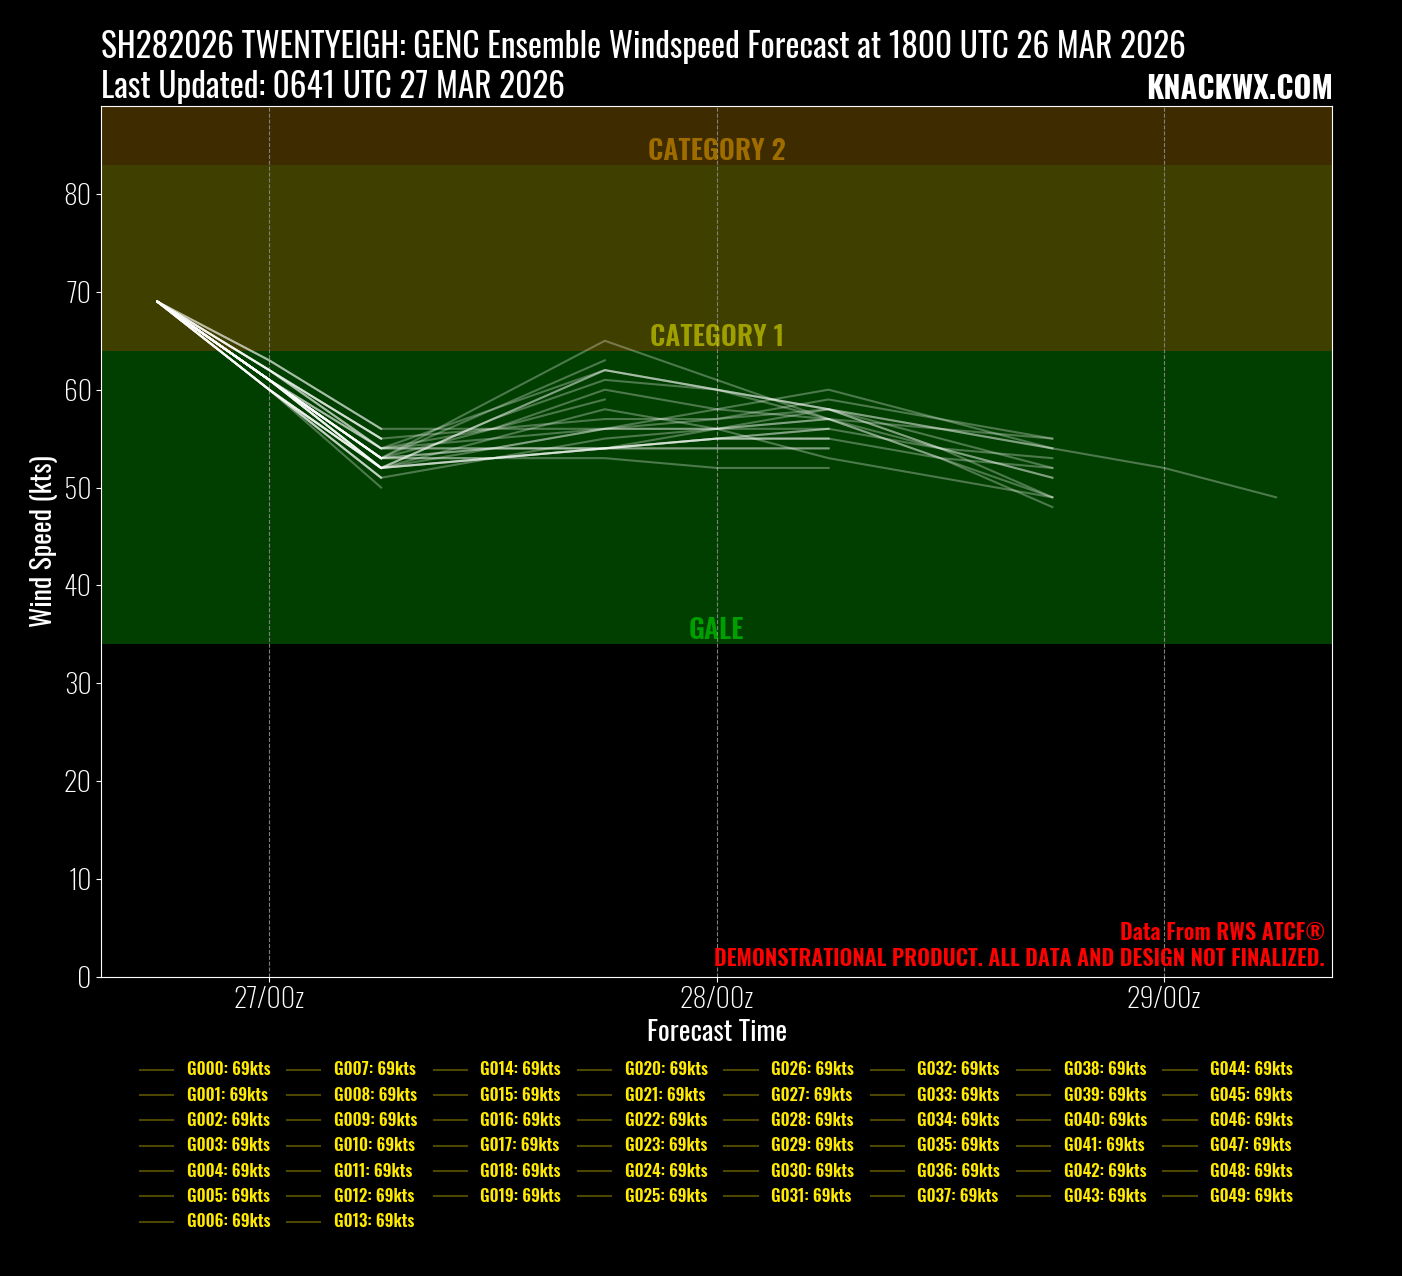1402x1276 pixels.
Task: Click the 'Last Updated: 0641 UTC' subtitle
Action: 333,86
